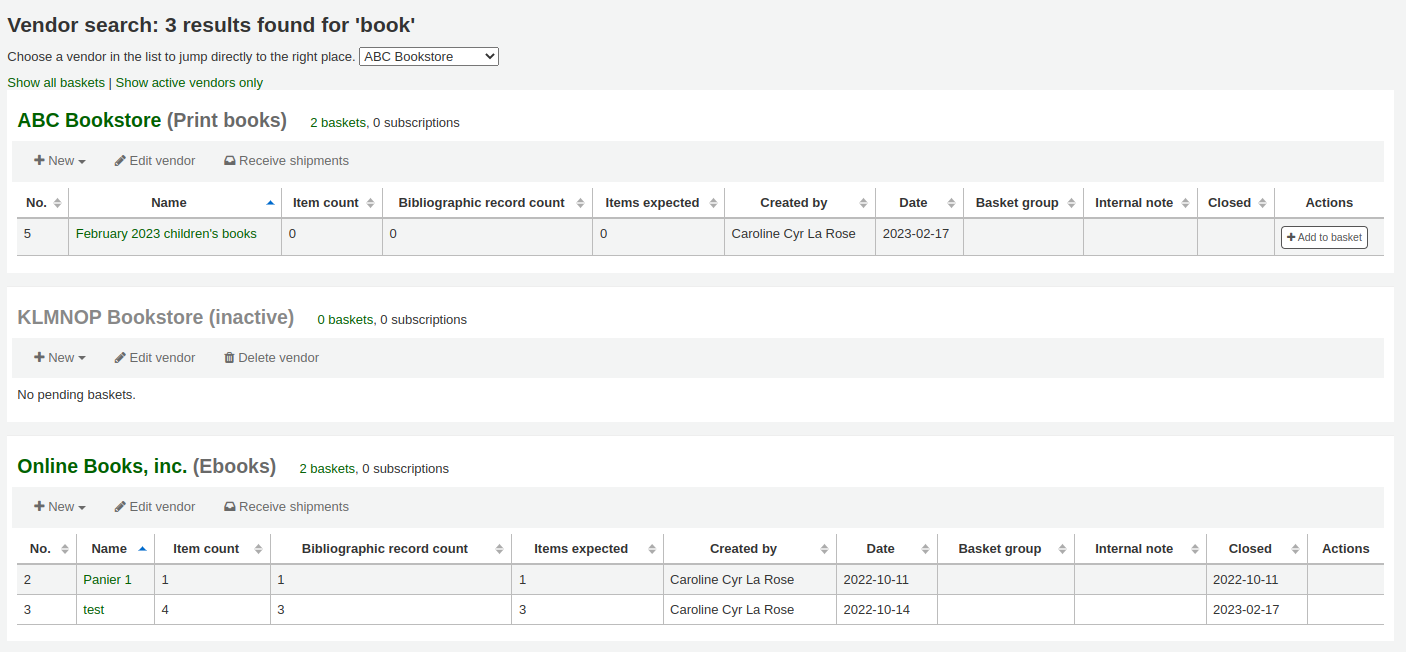Click sort icon on ABC Bookstore Item count column
Image resolution: width=1406 pixels, height=652 pixels.
370,203
